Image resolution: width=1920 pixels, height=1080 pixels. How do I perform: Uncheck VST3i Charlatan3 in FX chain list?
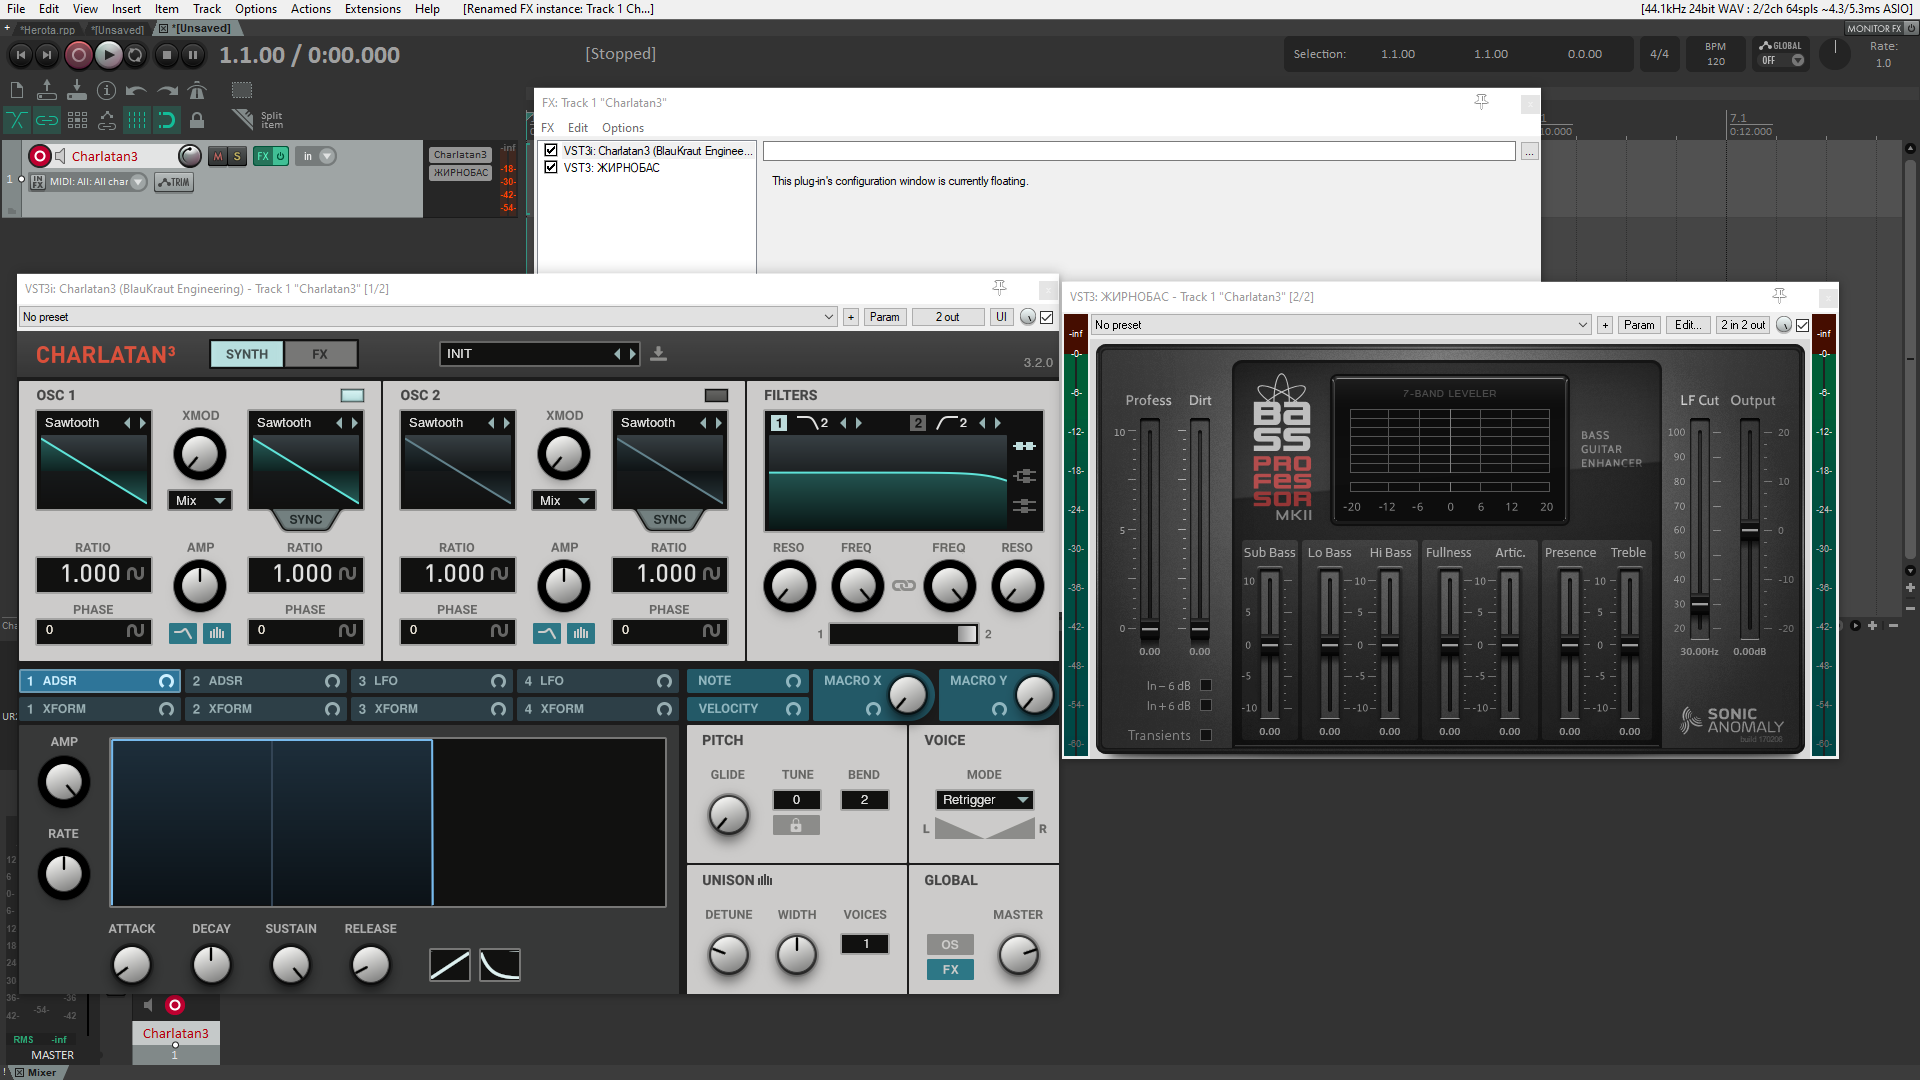coord(551,151)
